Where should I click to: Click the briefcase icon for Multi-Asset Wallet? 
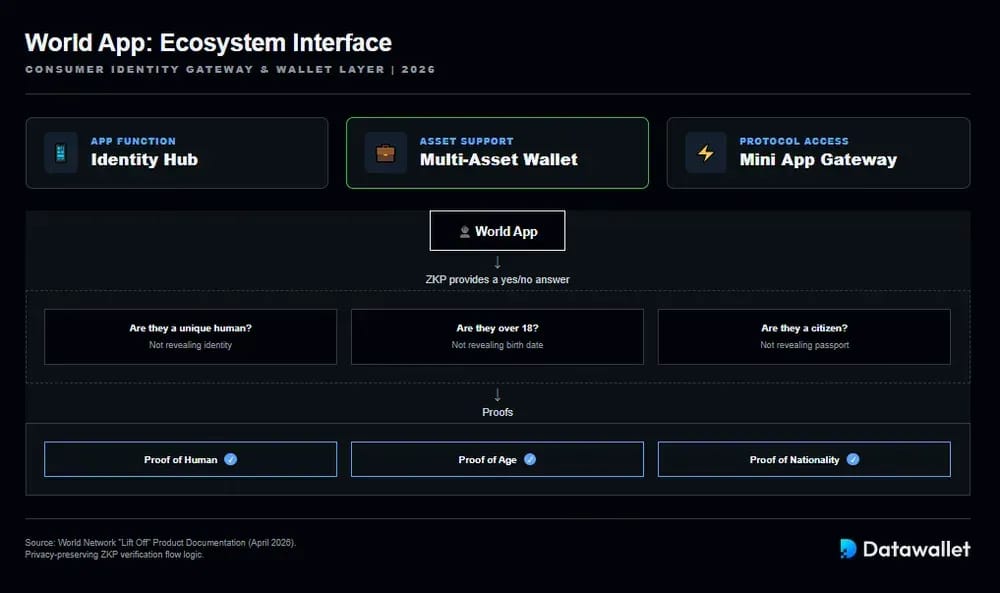click(385, 153)
